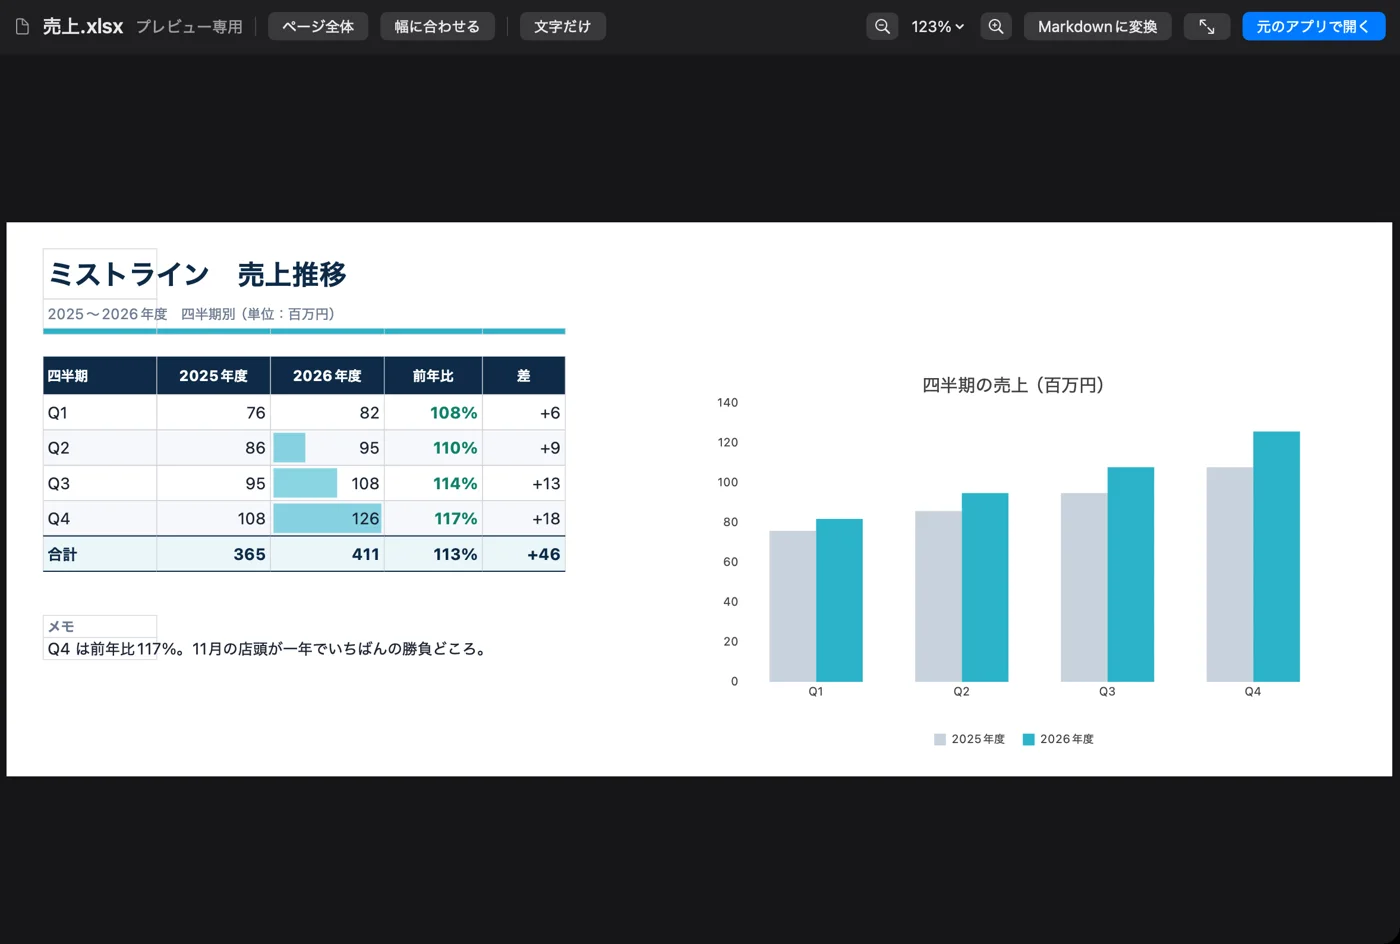
Task: Click the 365 total cell
Action: [x=214, y=554]
